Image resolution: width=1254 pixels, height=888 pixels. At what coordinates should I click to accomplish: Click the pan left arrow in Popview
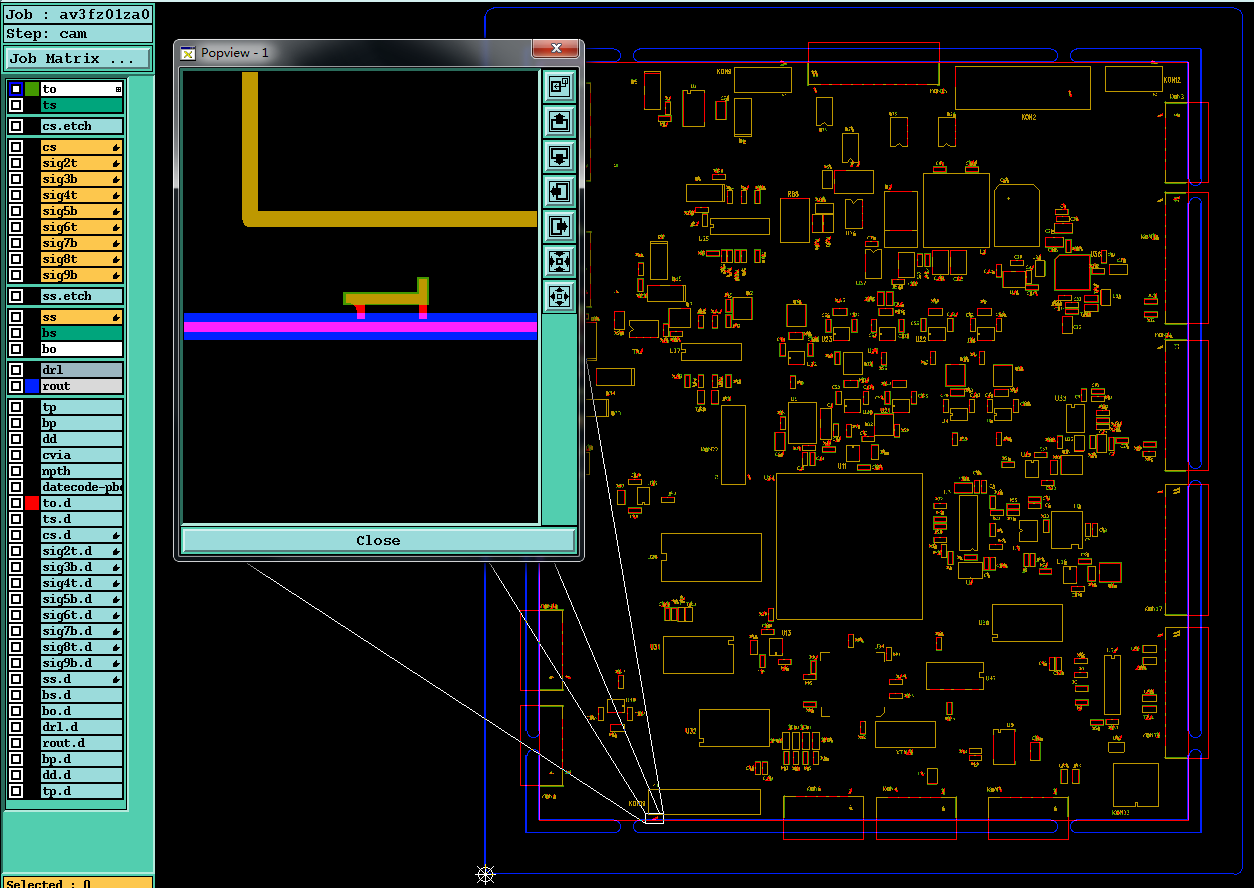tap(560, 191)
